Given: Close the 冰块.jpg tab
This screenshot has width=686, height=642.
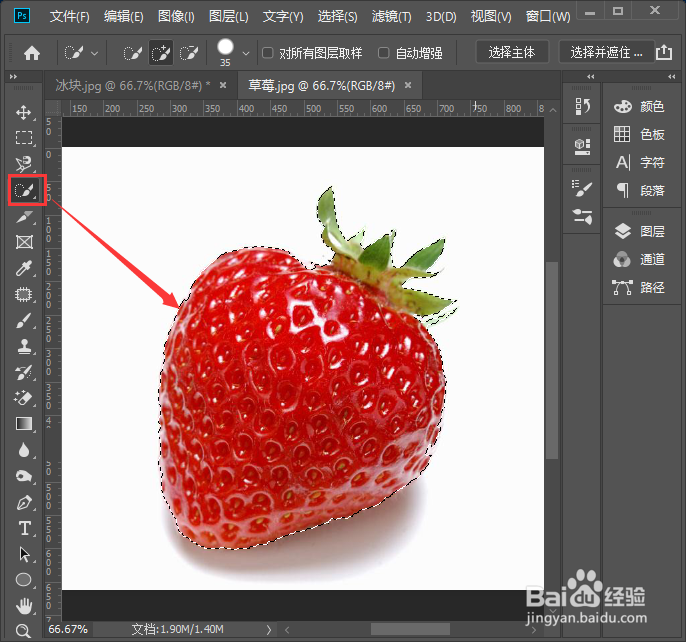Looking at the screenshot, I should (x=223, y=85).
